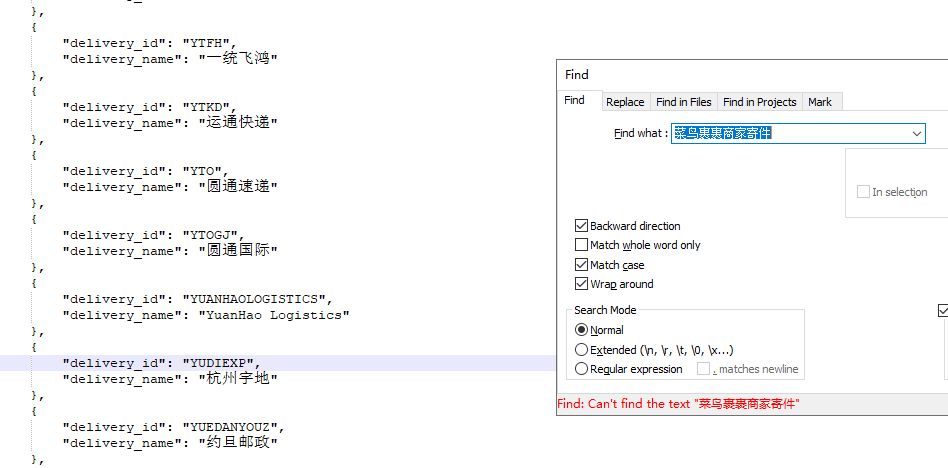Click the "YuanHao Logistics" delivery name

coord(274,315)
